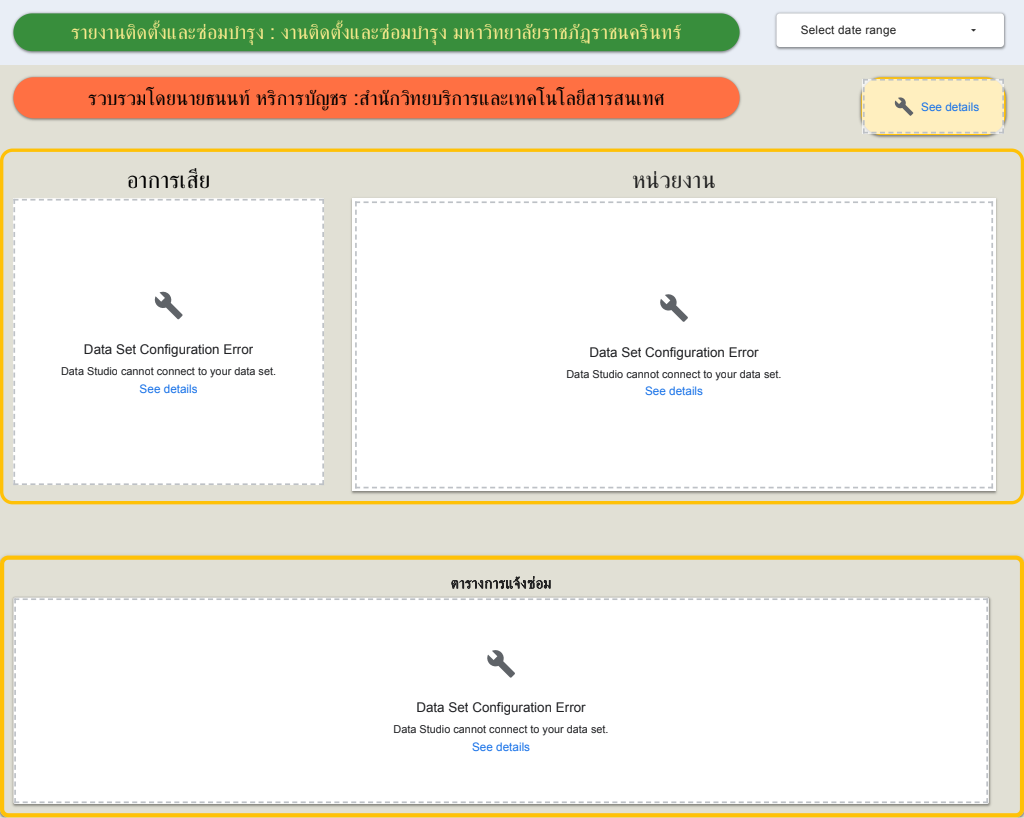Open See details in ตารางการแจ้งซ่อม table error
Viewport: 1024px width, 818px height.
500,747
